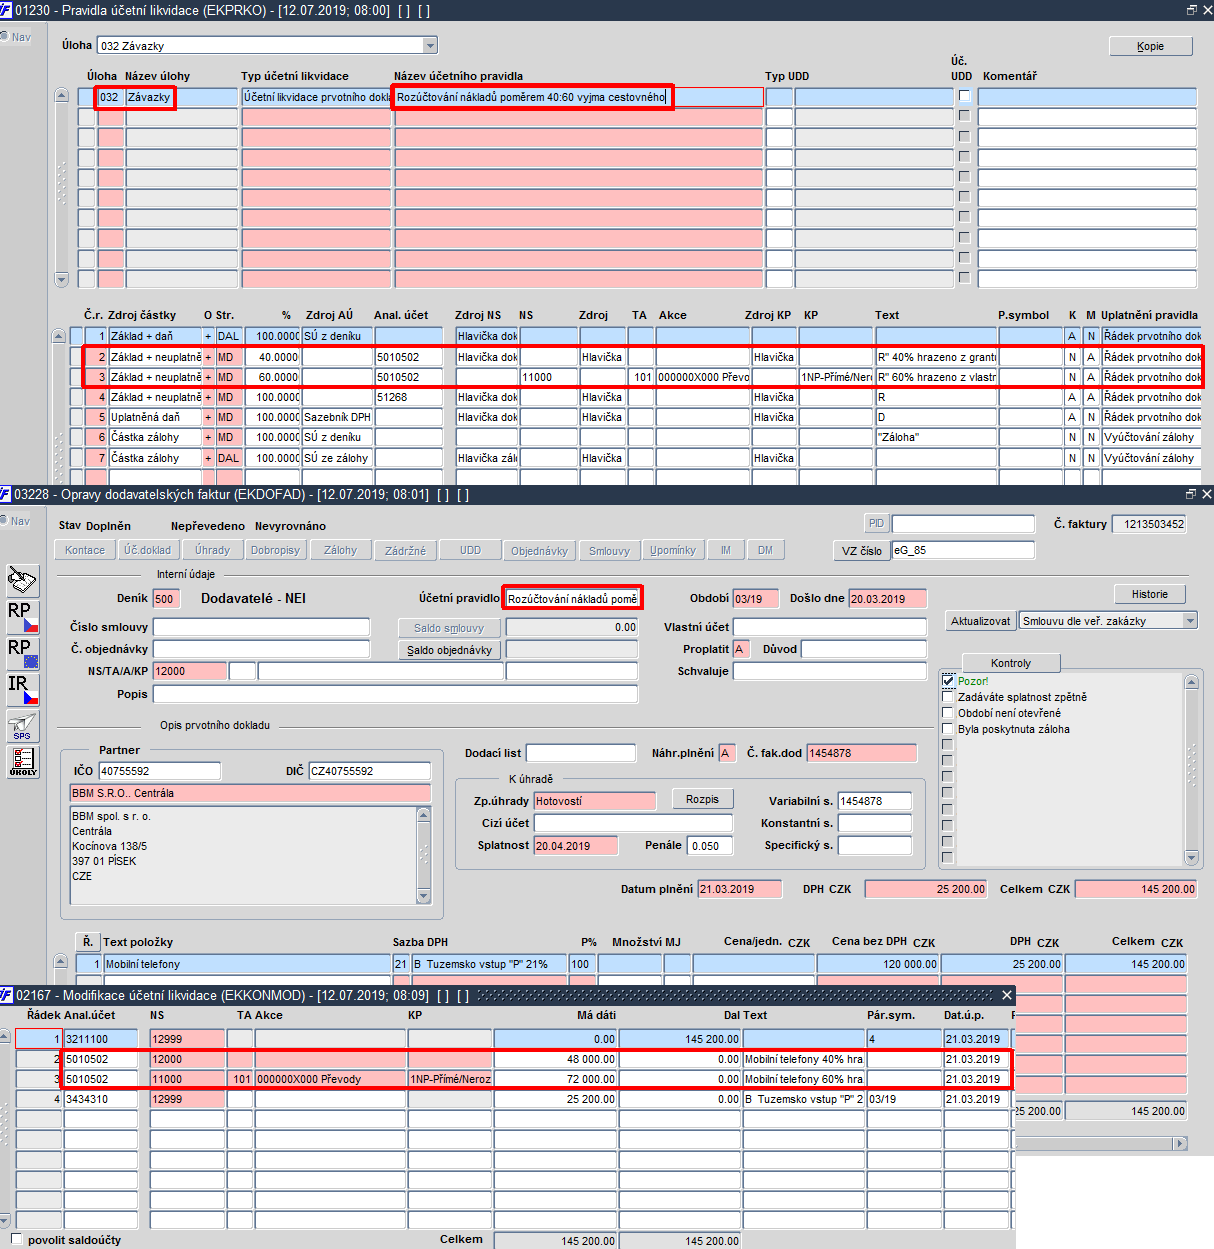Click the Rozpis button

pyautogui.click(x=702, y=799)
